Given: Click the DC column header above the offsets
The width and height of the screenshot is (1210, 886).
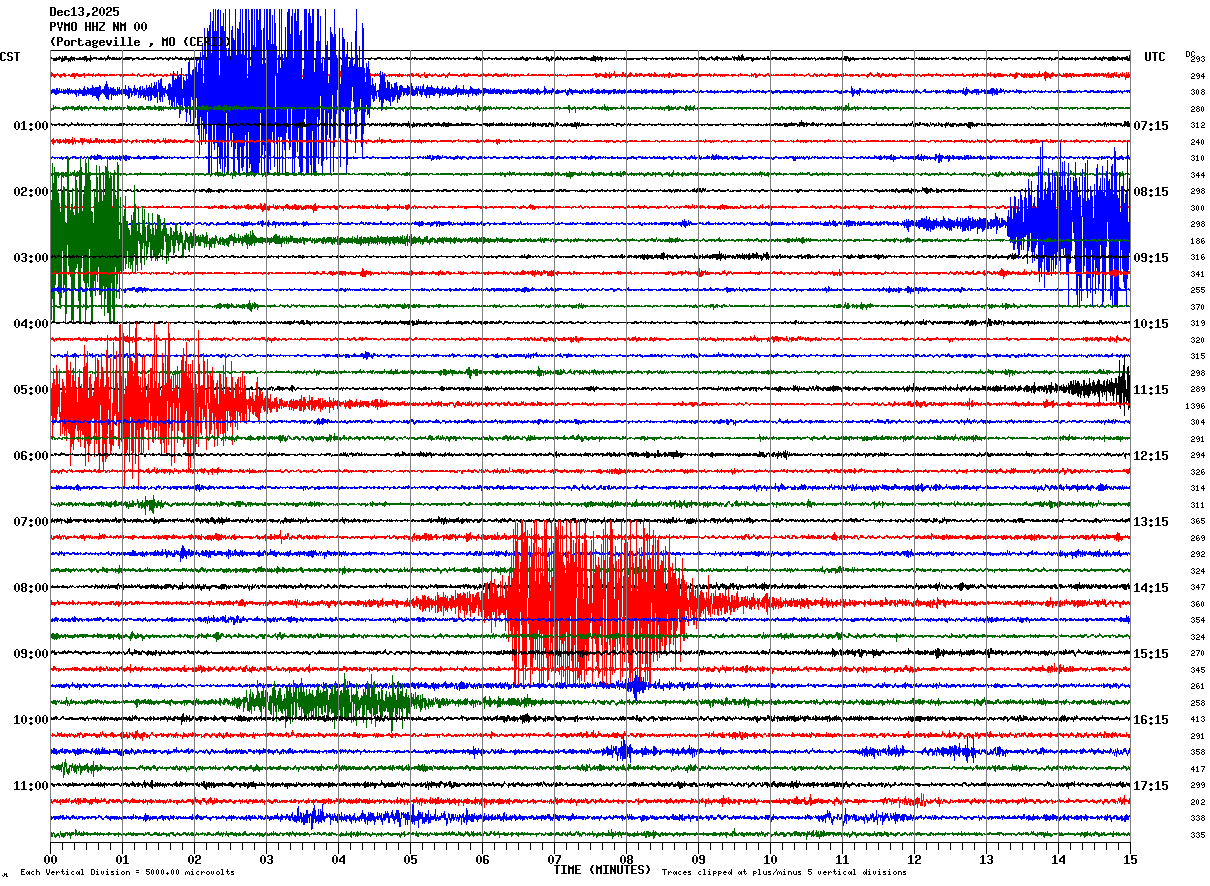Looking at the screenshot, I should point(1190,54).
